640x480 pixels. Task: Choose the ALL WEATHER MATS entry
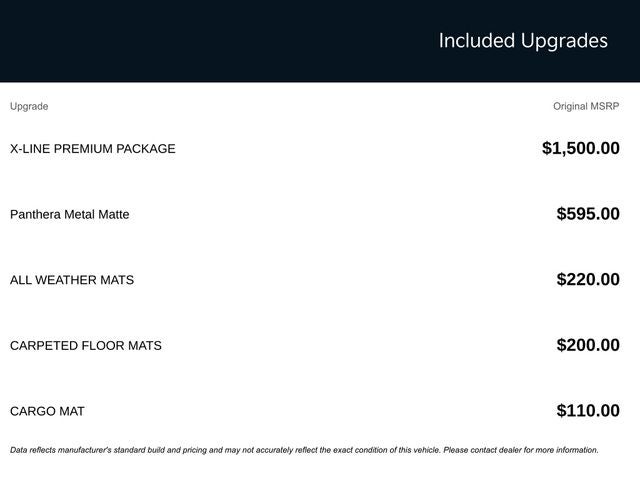click(71, 280)
